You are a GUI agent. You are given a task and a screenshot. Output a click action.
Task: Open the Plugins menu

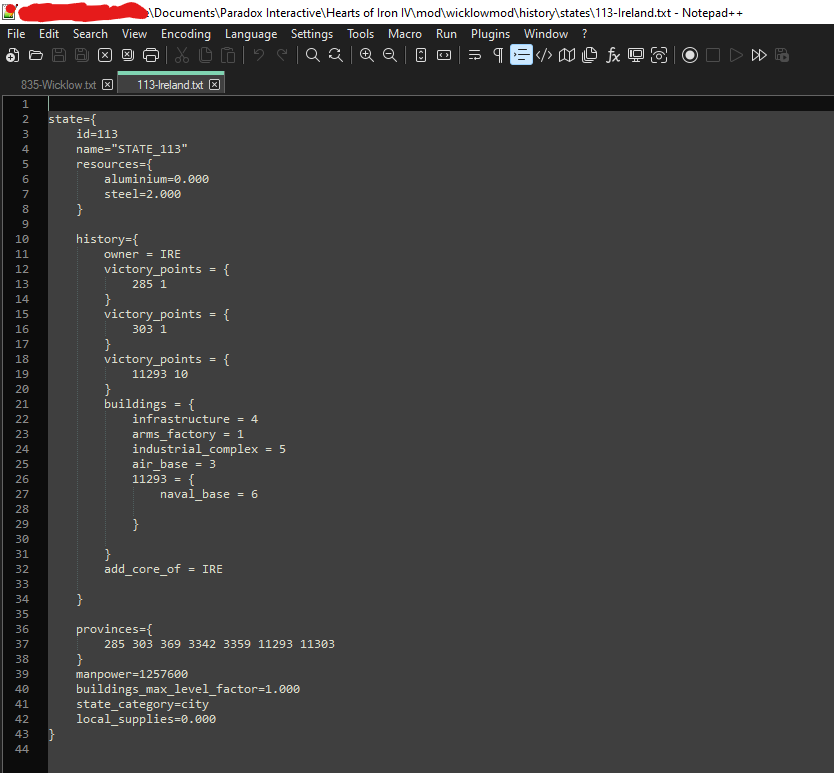tap(490, 33)
